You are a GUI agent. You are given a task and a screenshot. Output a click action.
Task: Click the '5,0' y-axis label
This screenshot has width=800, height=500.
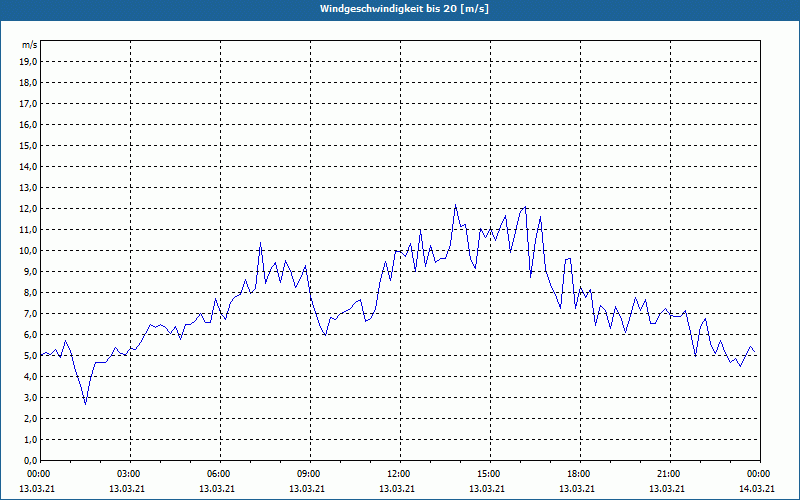click(30, 356)
